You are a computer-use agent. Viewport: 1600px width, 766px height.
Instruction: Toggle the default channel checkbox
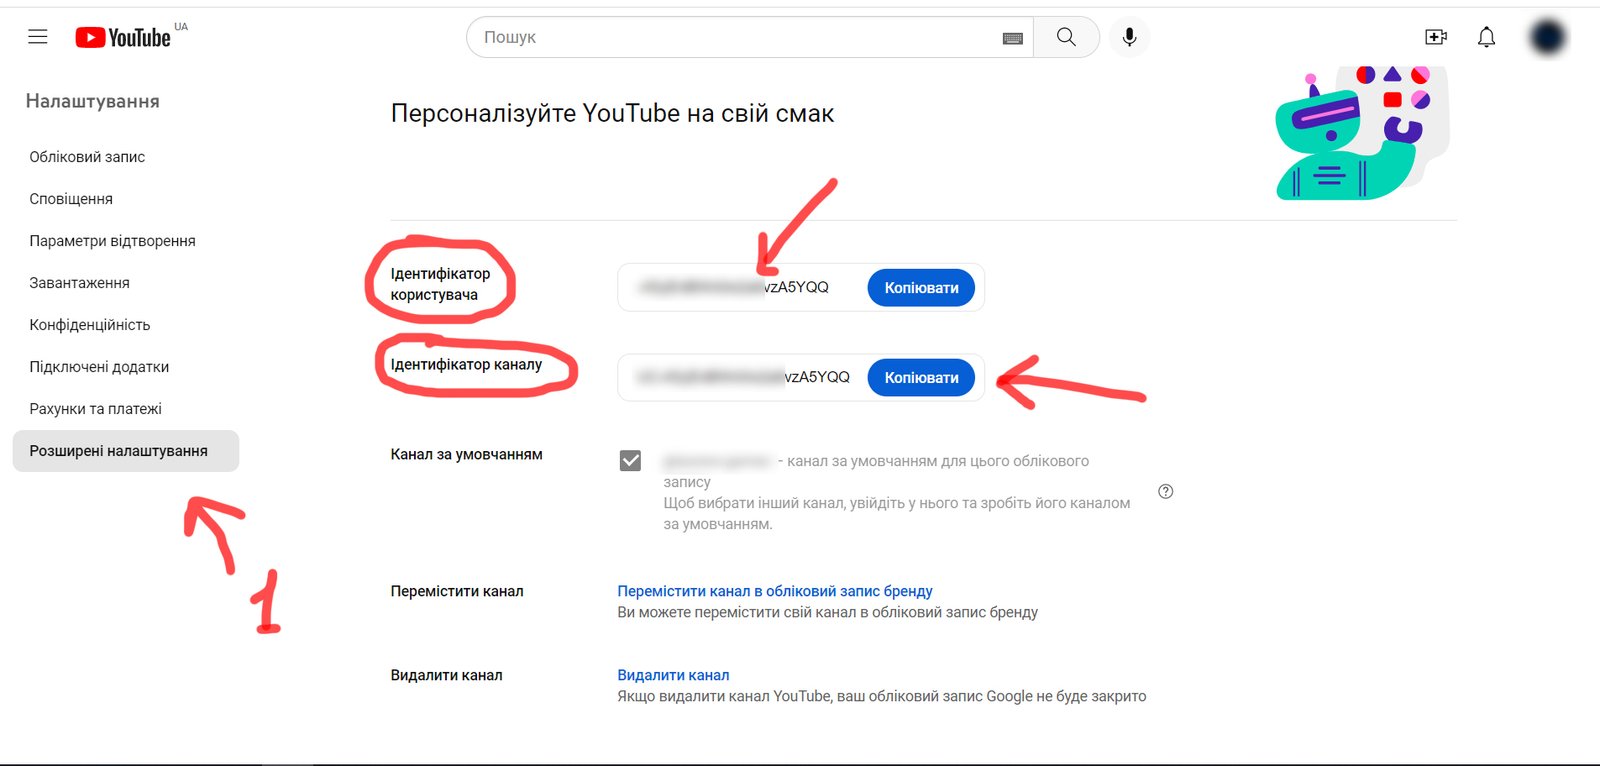(x=630, y=460)
